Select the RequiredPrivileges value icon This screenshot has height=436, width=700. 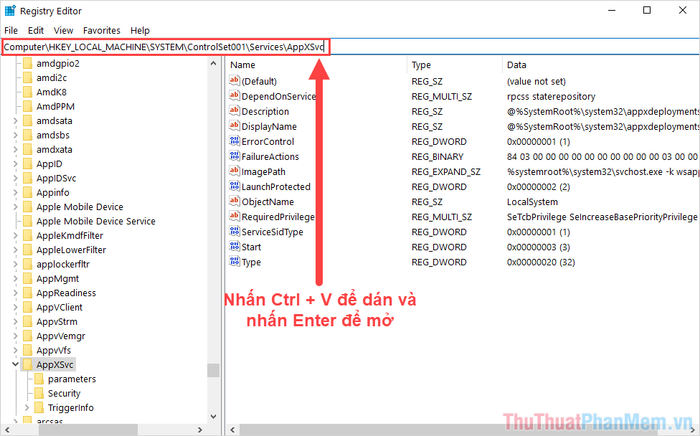[234, 216]
